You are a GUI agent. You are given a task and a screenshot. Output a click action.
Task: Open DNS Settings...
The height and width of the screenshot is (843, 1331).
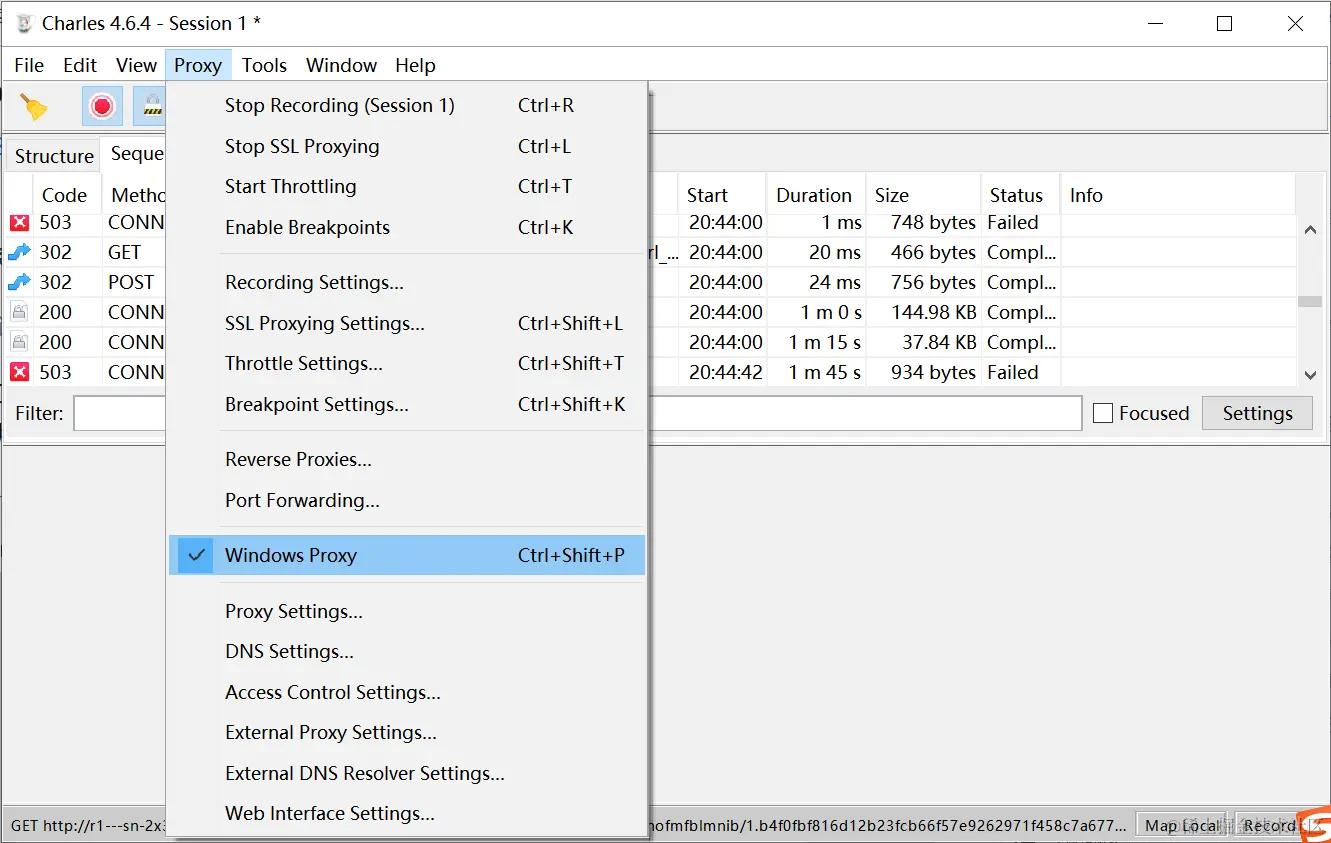pos(407,651)
